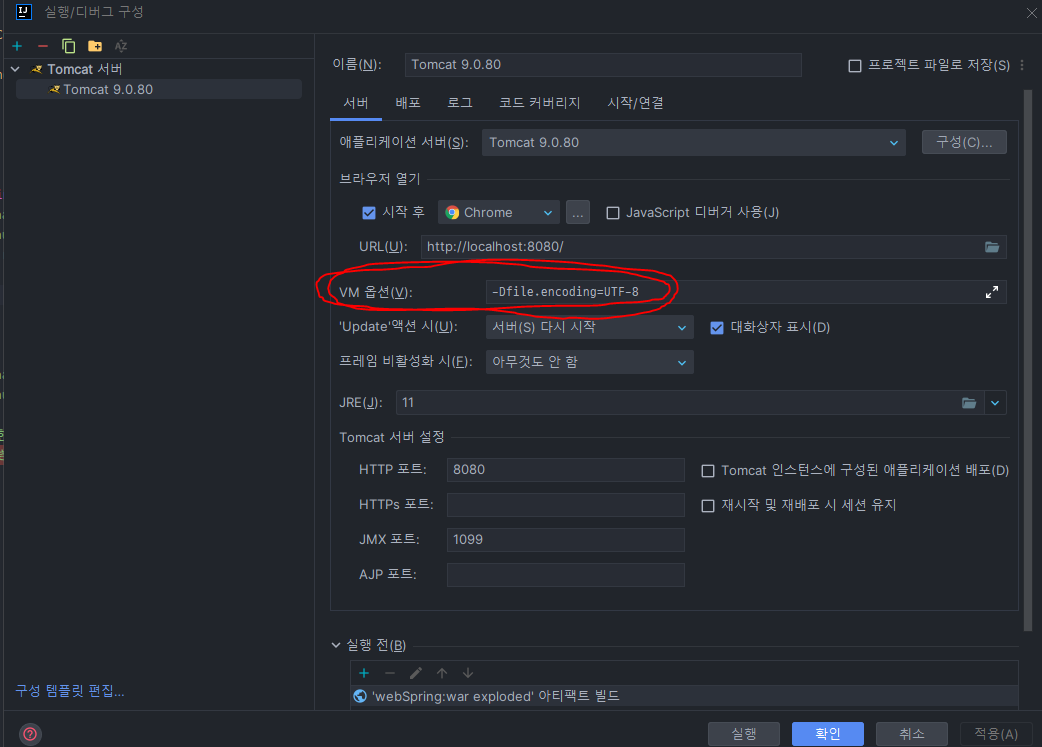
Task: Open more options next to save-to-project-file
Action: tap(1022, 65)
